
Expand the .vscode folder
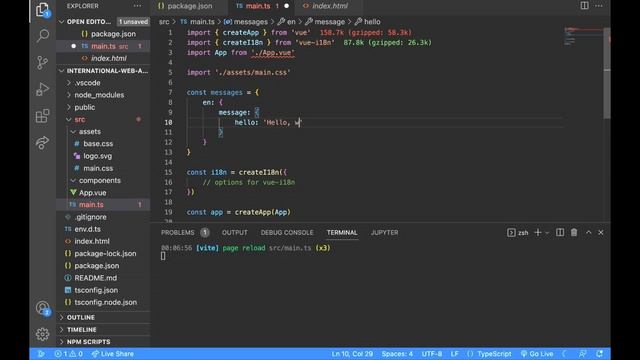tap(69, 83)
